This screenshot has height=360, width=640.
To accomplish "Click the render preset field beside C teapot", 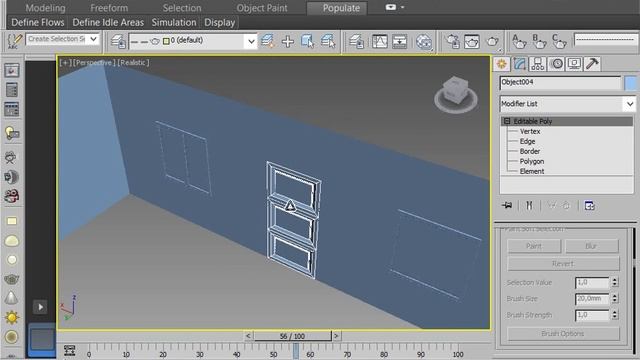I will click(605, 40).
